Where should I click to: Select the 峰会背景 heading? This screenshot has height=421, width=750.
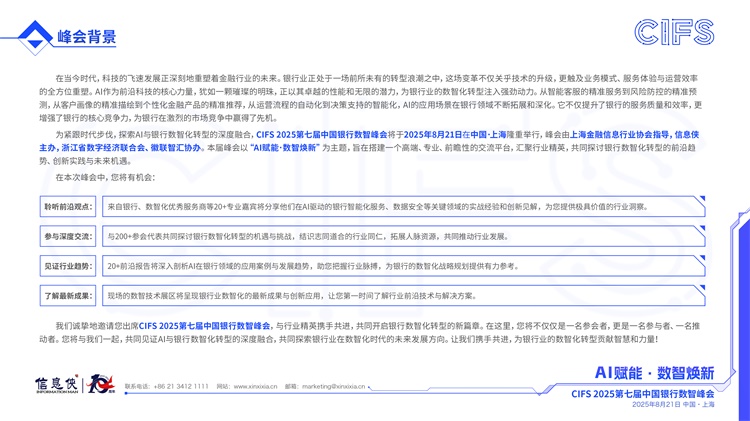87,37
